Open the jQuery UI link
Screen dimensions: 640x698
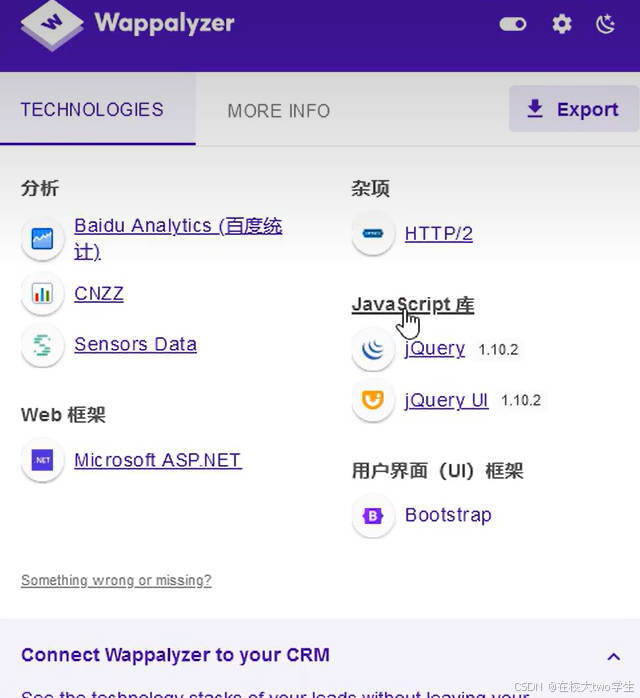click(446, 400)
